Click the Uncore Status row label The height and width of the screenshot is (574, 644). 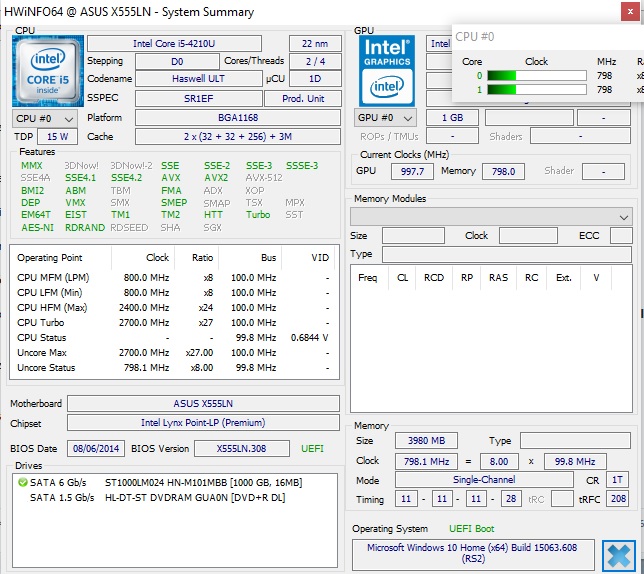[46, 368]
